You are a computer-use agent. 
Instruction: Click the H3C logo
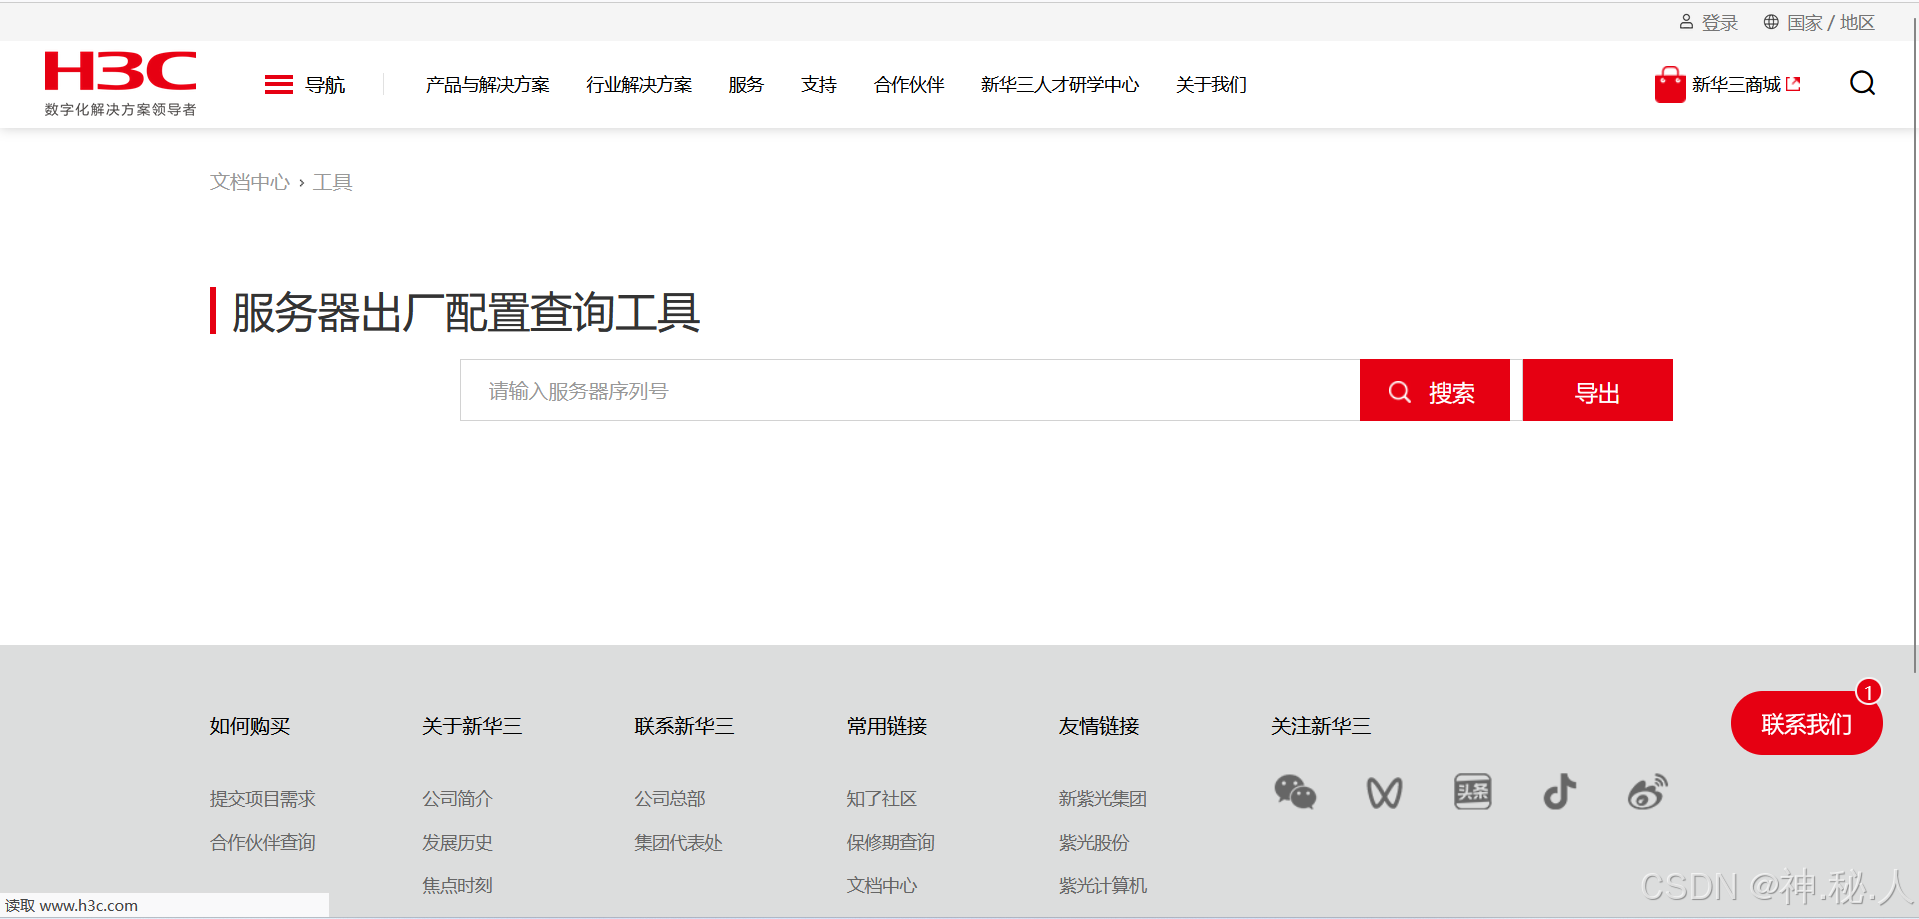click(121, 84)
